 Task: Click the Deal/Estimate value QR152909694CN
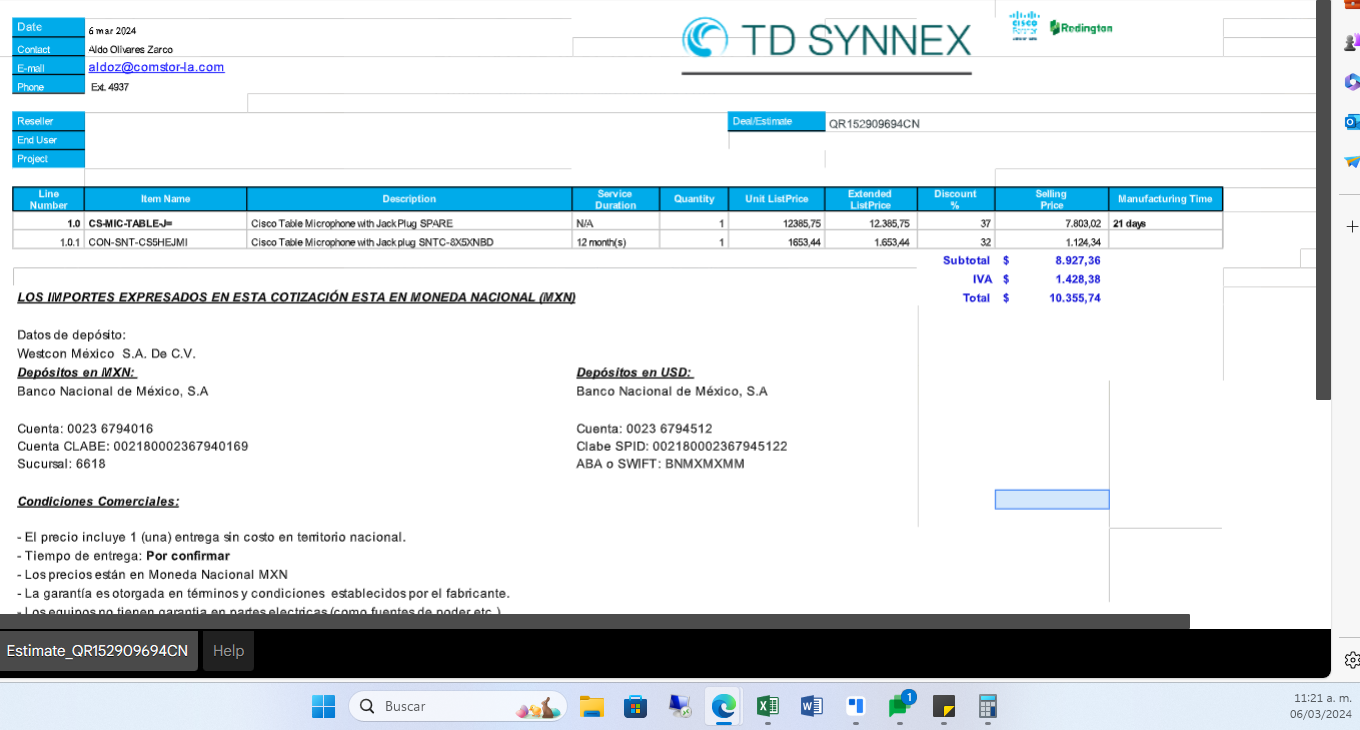click(x=874, y=124)
